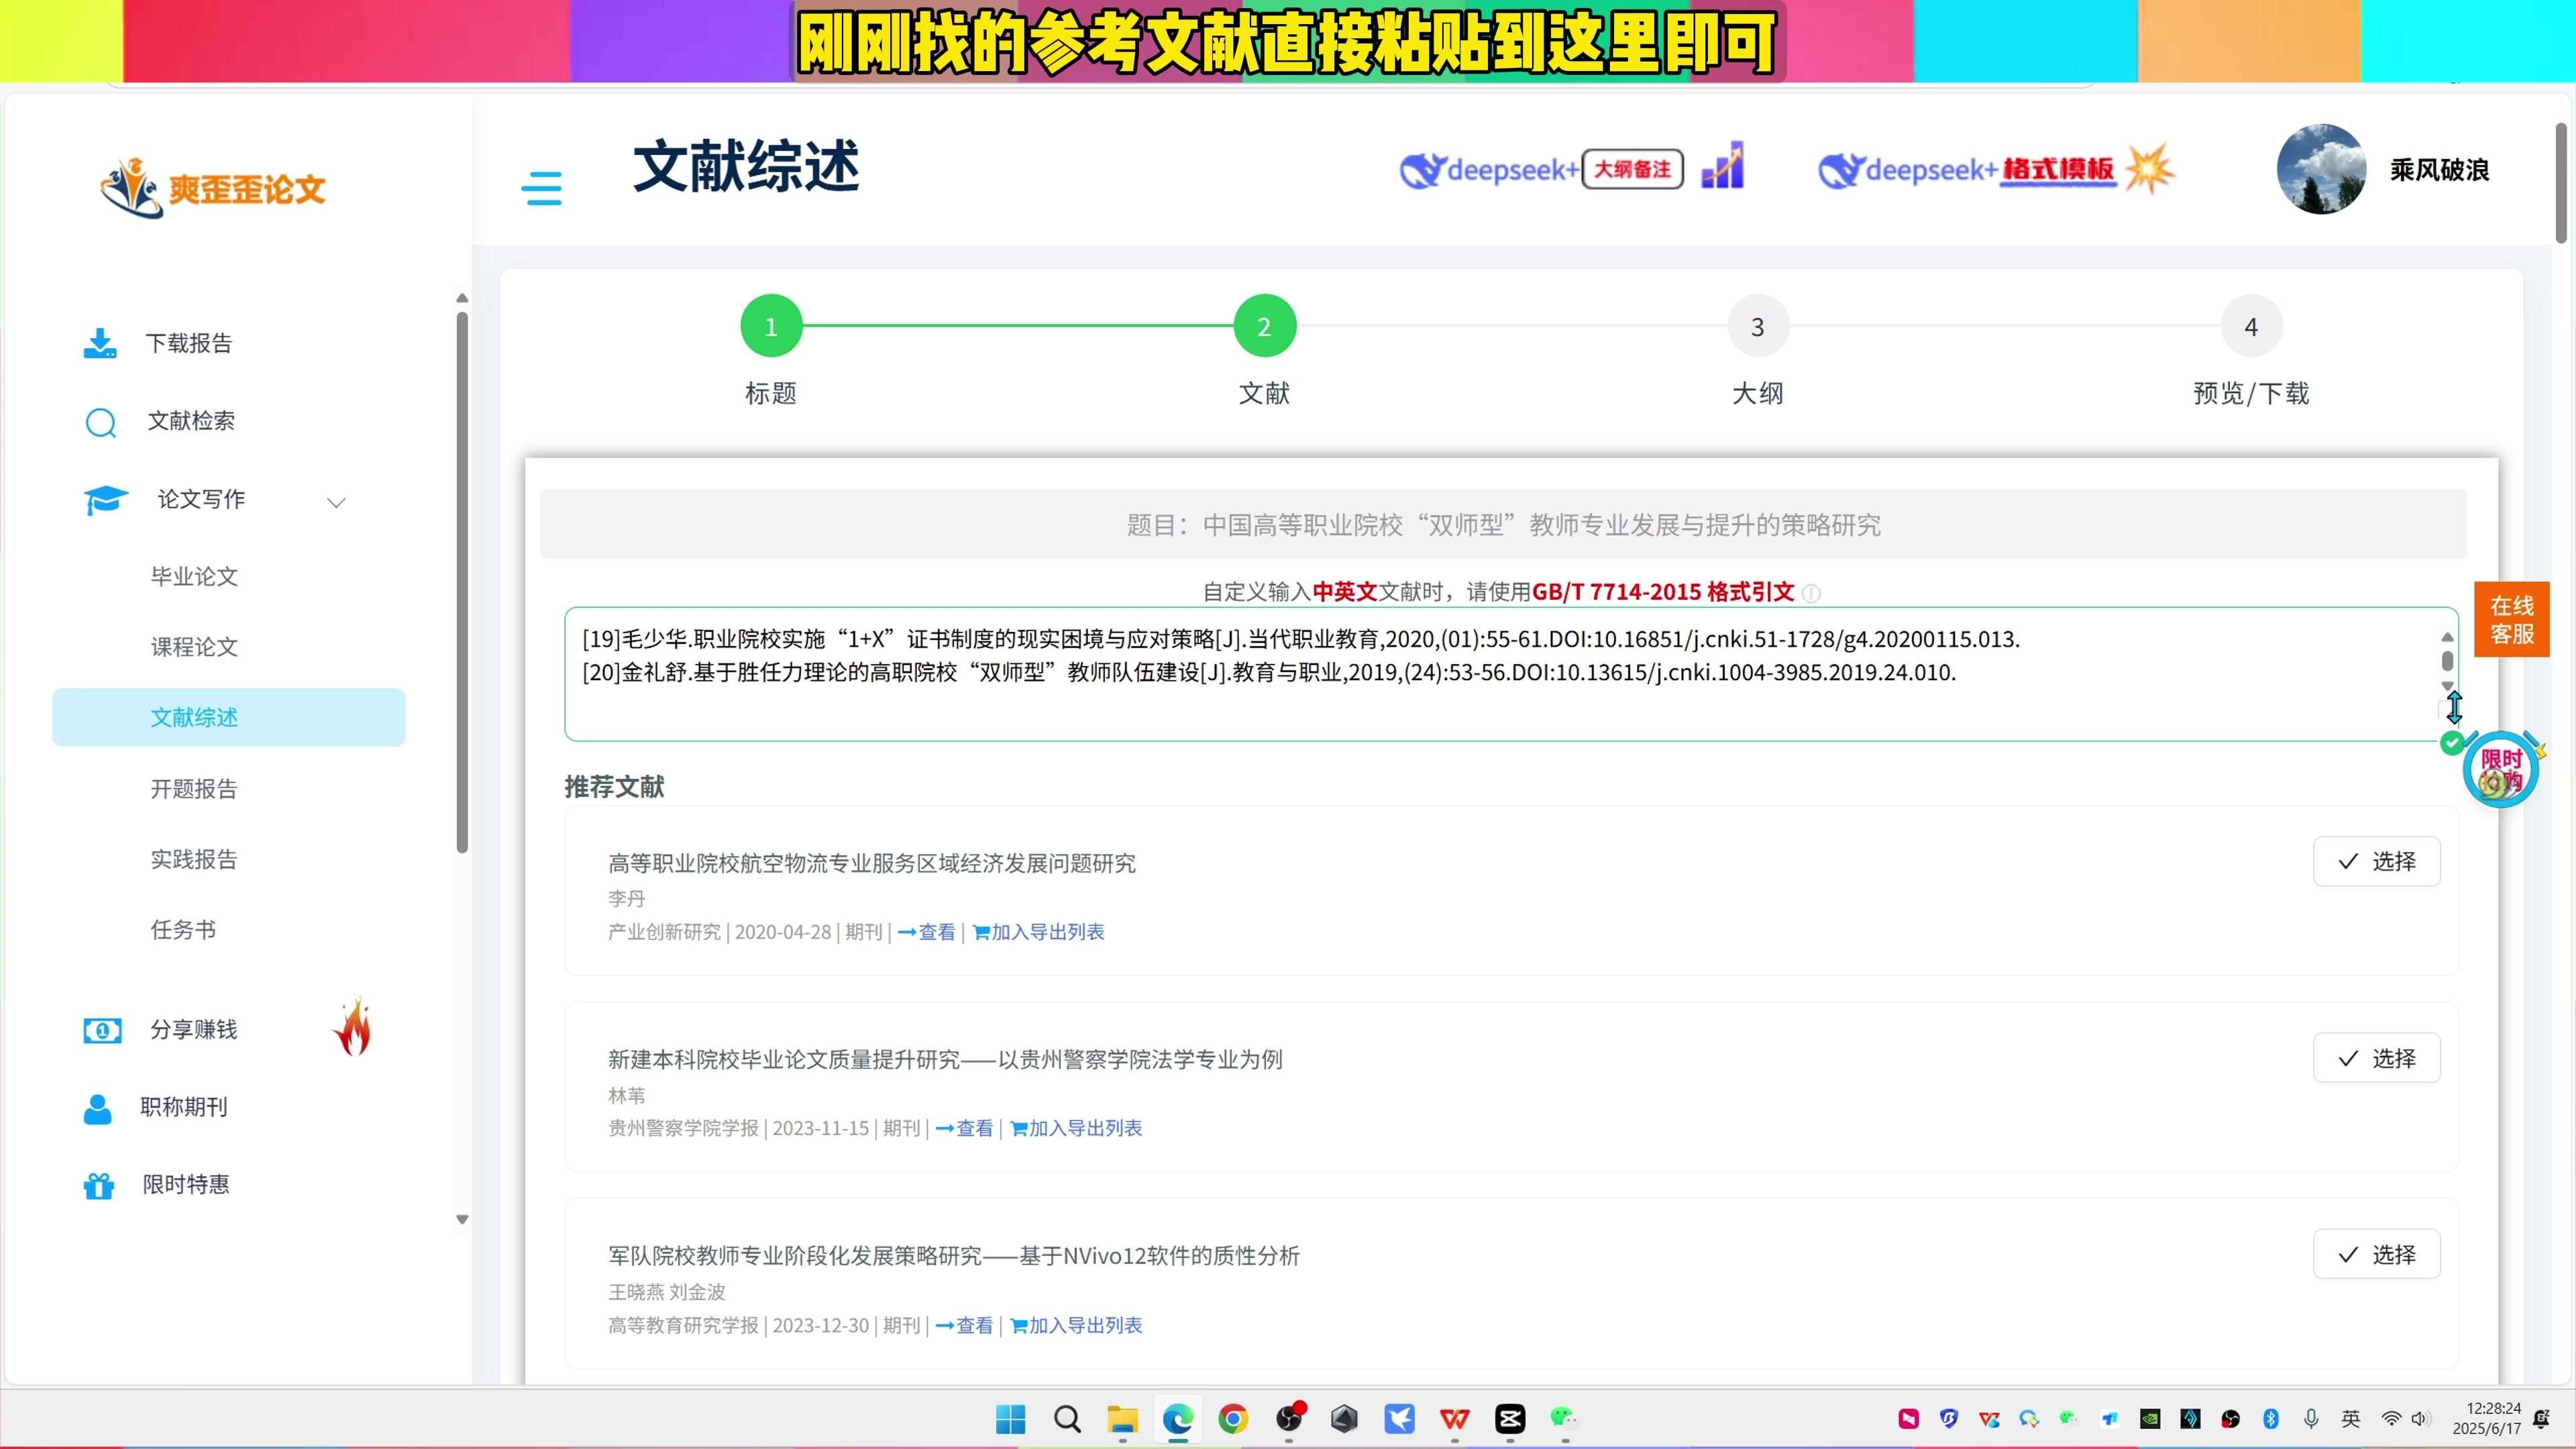Open WPS Office from taskbar

pos(1455,1419)
